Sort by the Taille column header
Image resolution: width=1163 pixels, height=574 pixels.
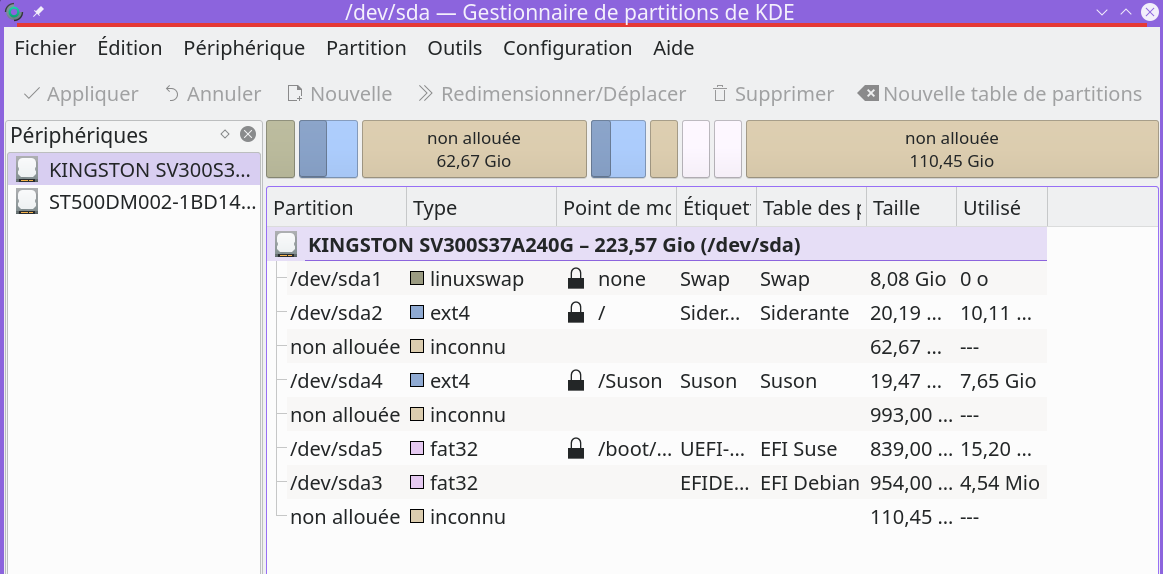pyautogui.click(x=910, y=208)
